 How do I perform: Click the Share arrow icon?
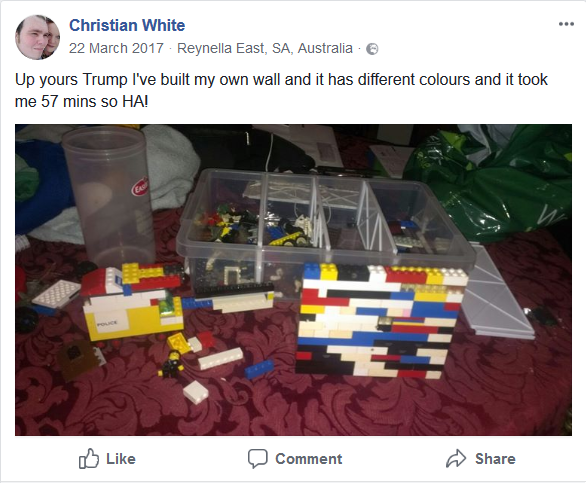456,458
